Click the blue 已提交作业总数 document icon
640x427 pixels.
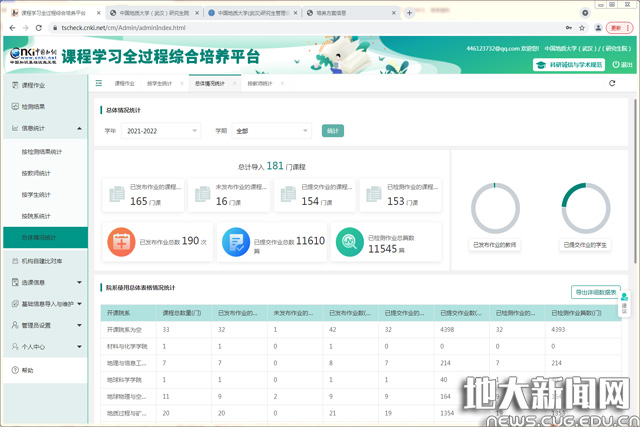[236, 241]
